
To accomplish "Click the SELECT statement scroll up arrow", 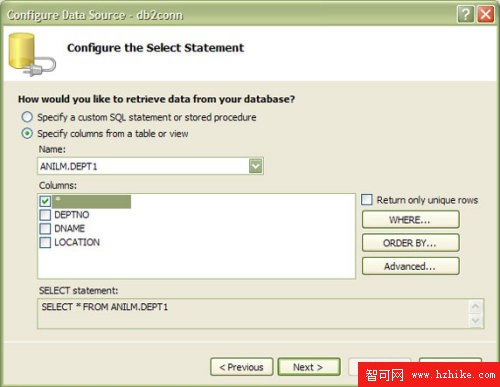I will tap(475, 307).
